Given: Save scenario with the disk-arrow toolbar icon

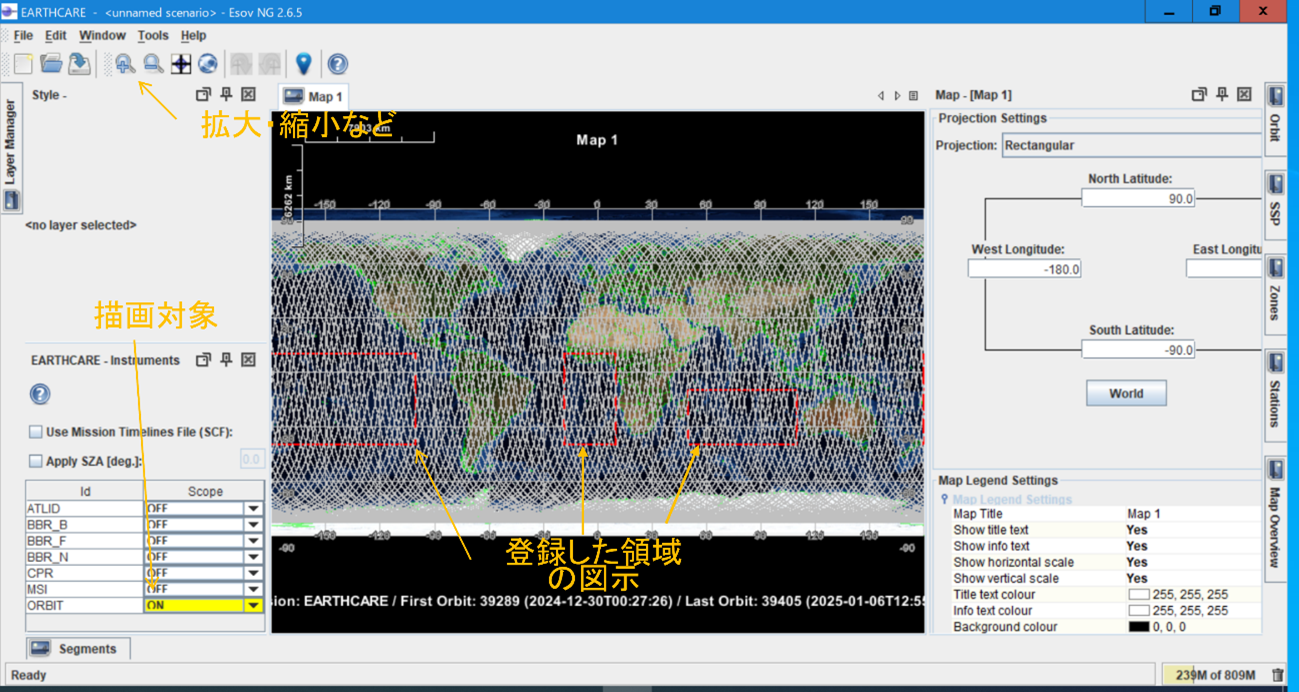Looking at the screenshot, I should click(79, 64).
